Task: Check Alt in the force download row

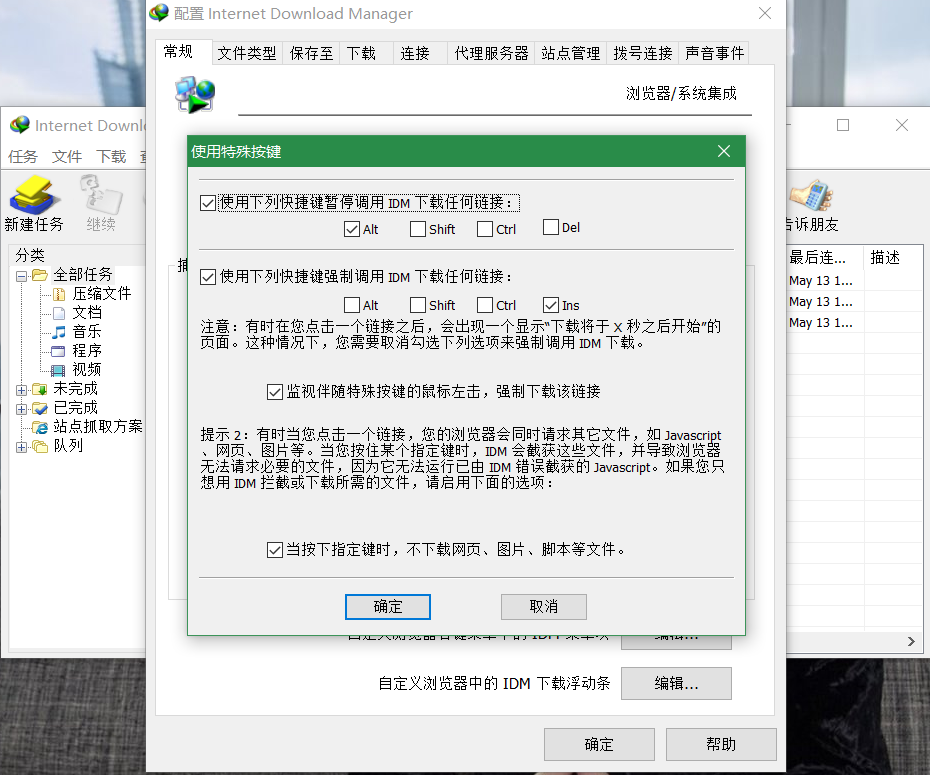Action: pyautogui.click(x=352, y=305)
